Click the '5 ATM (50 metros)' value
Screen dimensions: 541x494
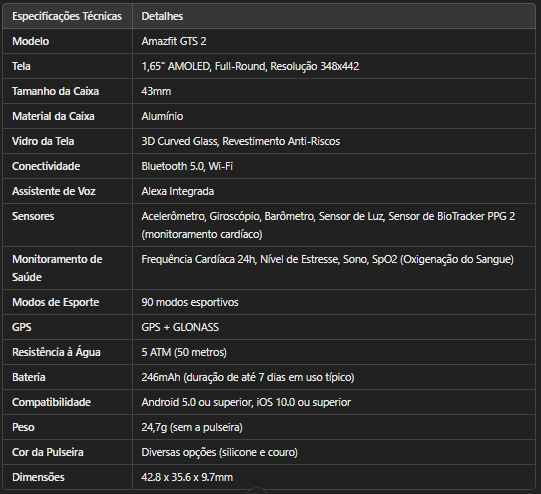[x=184, y=352]
